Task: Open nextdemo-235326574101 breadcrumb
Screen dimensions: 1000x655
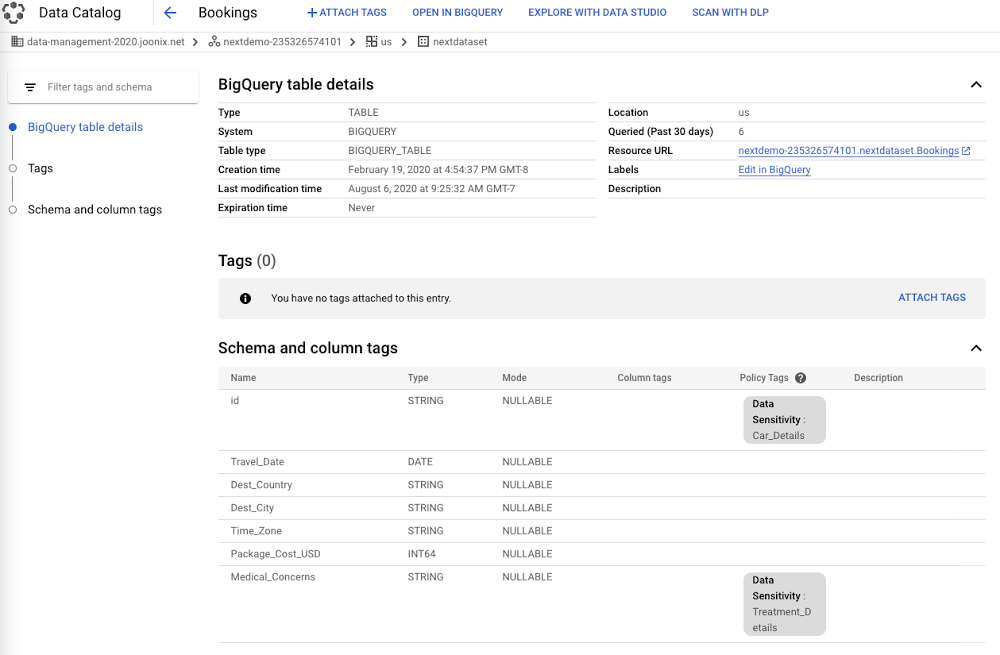Action: (283, 41)
